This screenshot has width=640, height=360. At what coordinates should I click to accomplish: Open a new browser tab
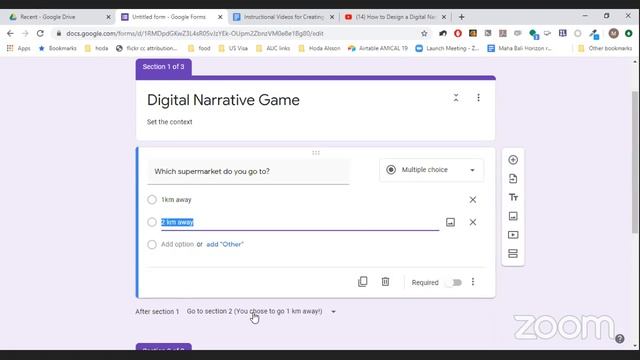point(461,17)
